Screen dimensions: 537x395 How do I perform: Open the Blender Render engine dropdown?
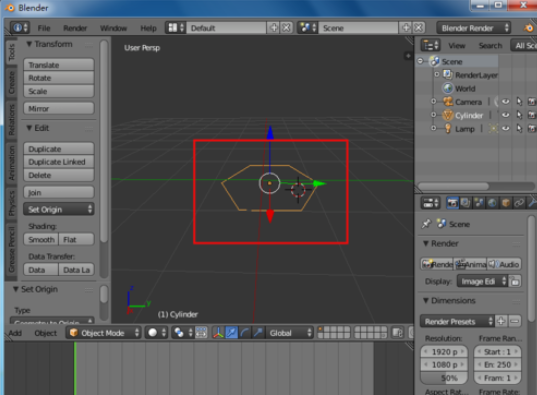point(474,28)
